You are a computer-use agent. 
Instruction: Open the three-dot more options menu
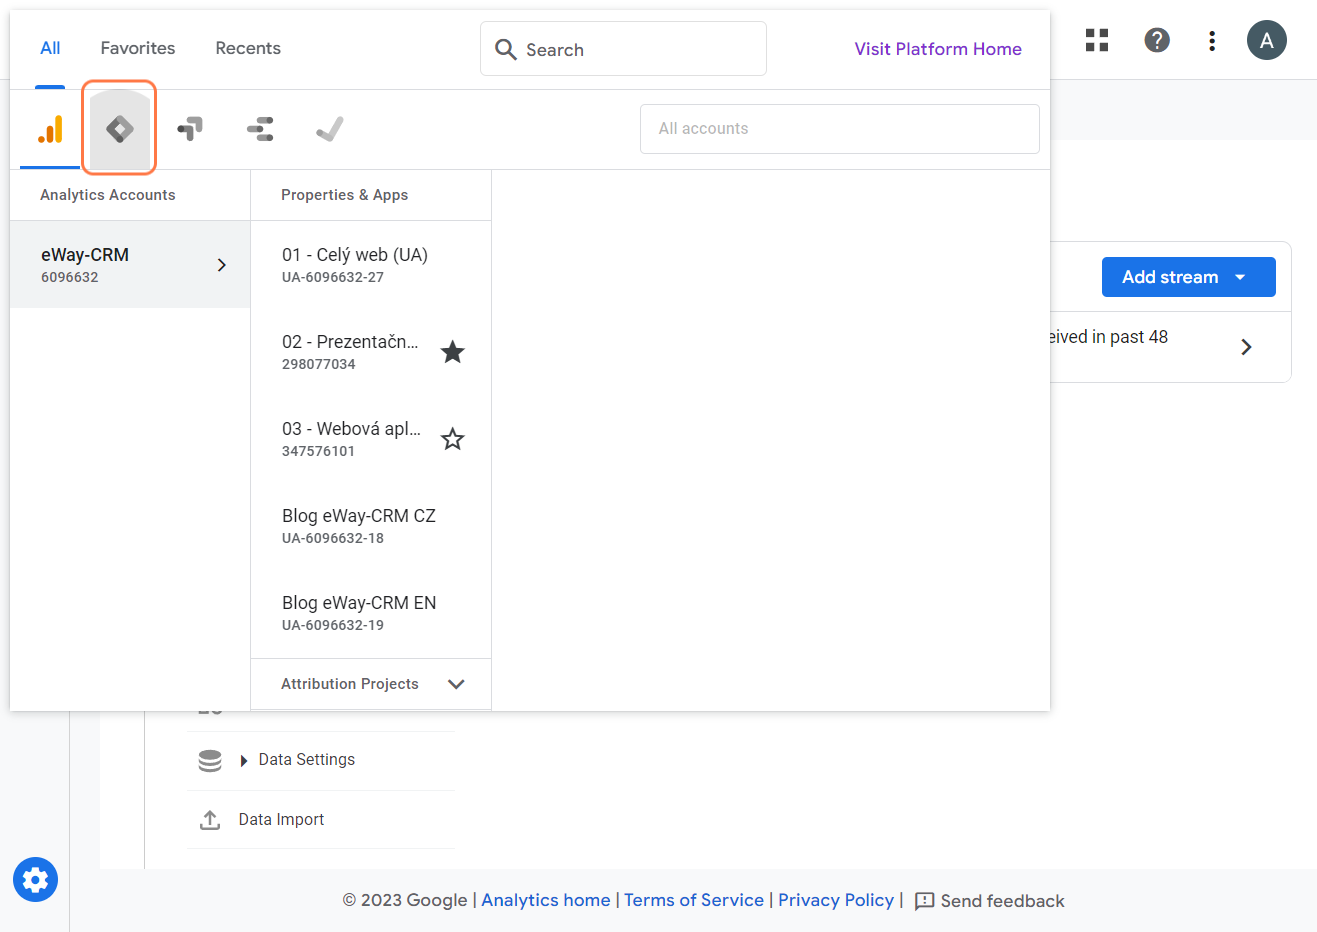(1212, 40)
